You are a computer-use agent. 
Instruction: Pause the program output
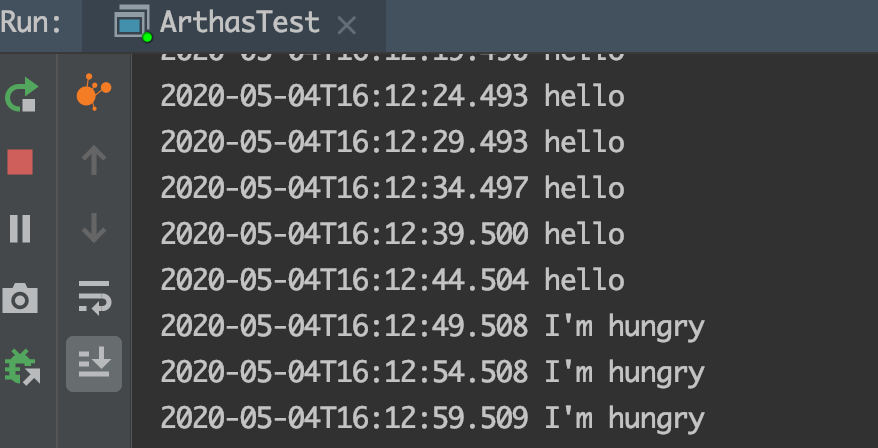point(20,229)
